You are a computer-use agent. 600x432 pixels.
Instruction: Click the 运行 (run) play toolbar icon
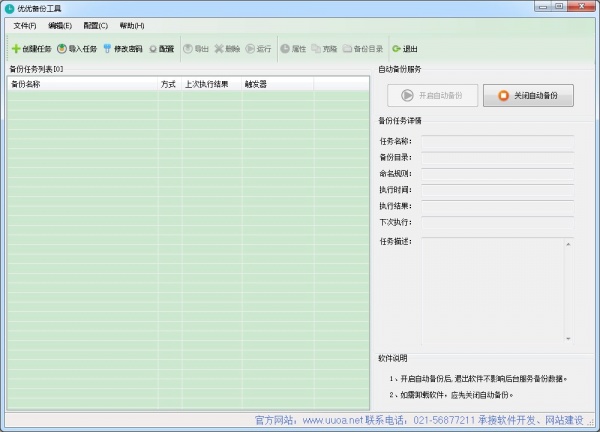pyautogui.click(x=250, y=49)
